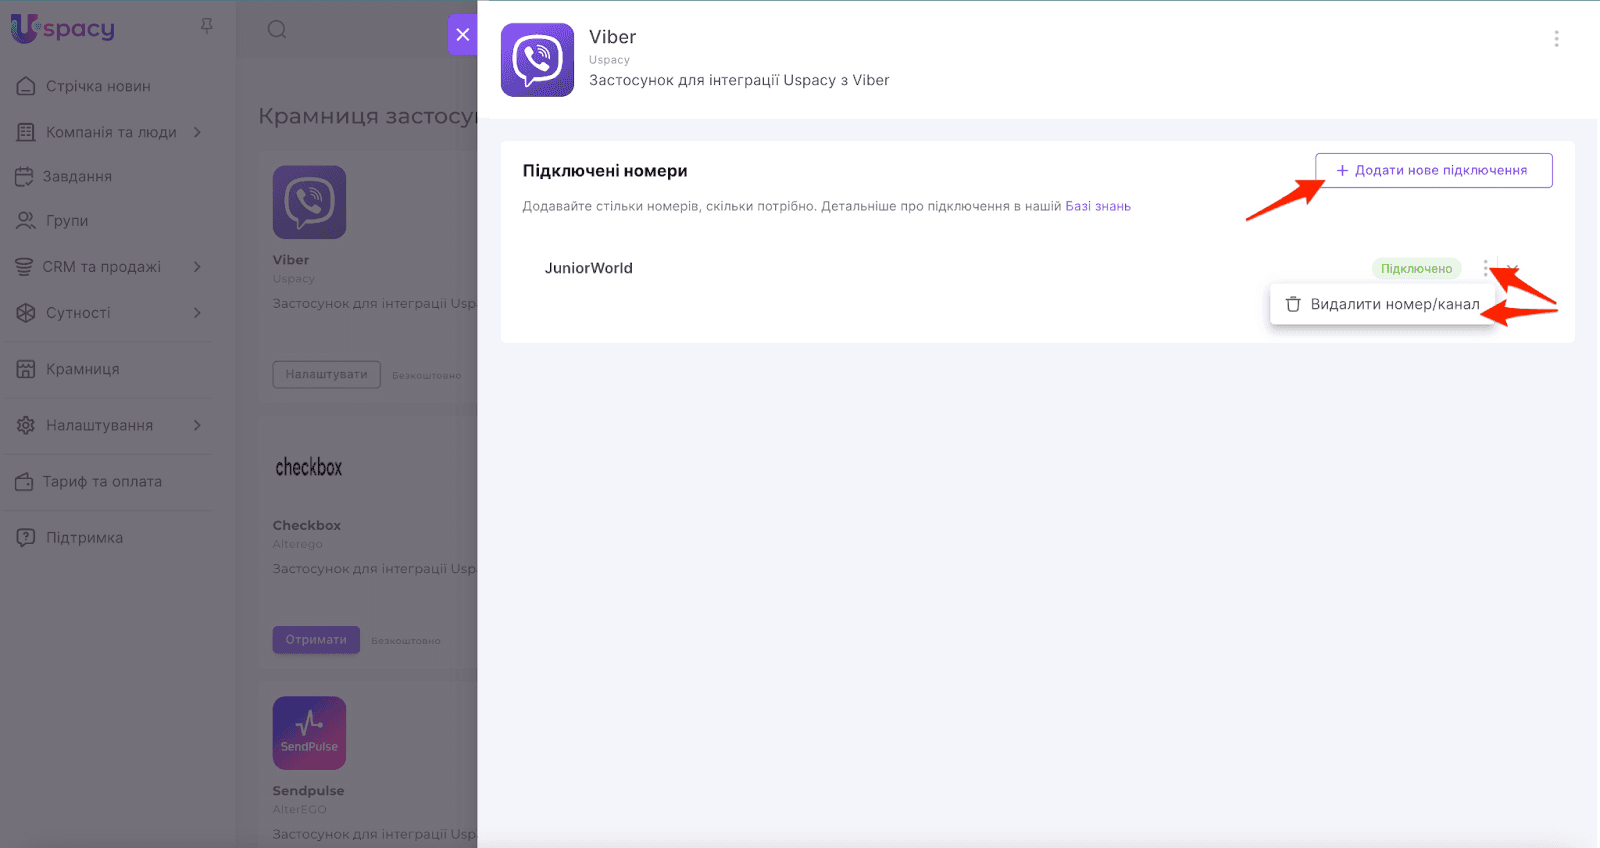Viewport: 1600px width, 848px height.
Task: Click the Підключено status badge
Action: point(1416,268)
